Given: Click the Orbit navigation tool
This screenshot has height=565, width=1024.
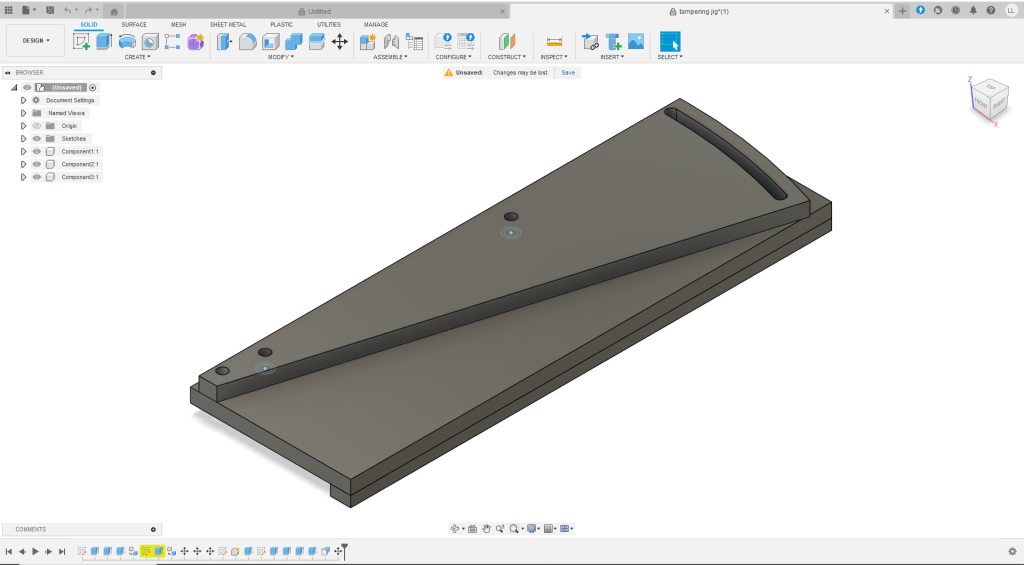Looking at the screenshot, I should pyautogui.click(x=455, y=528).
